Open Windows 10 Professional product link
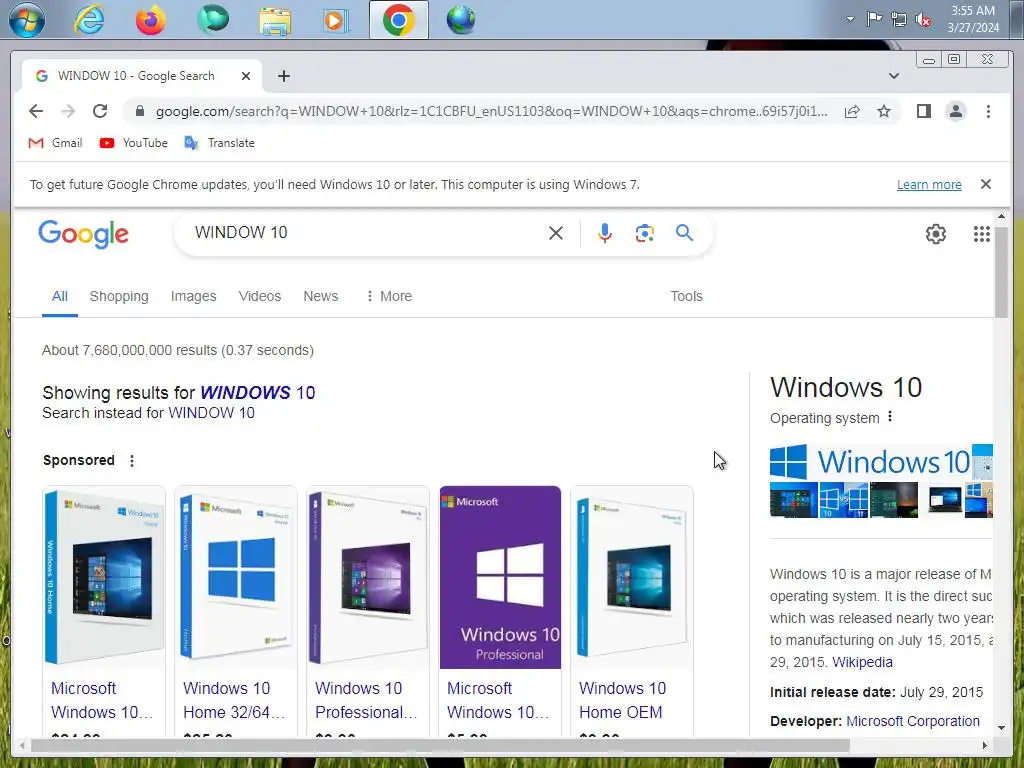The width and height of the screenshot is (1024, 768). click(366, 700)
